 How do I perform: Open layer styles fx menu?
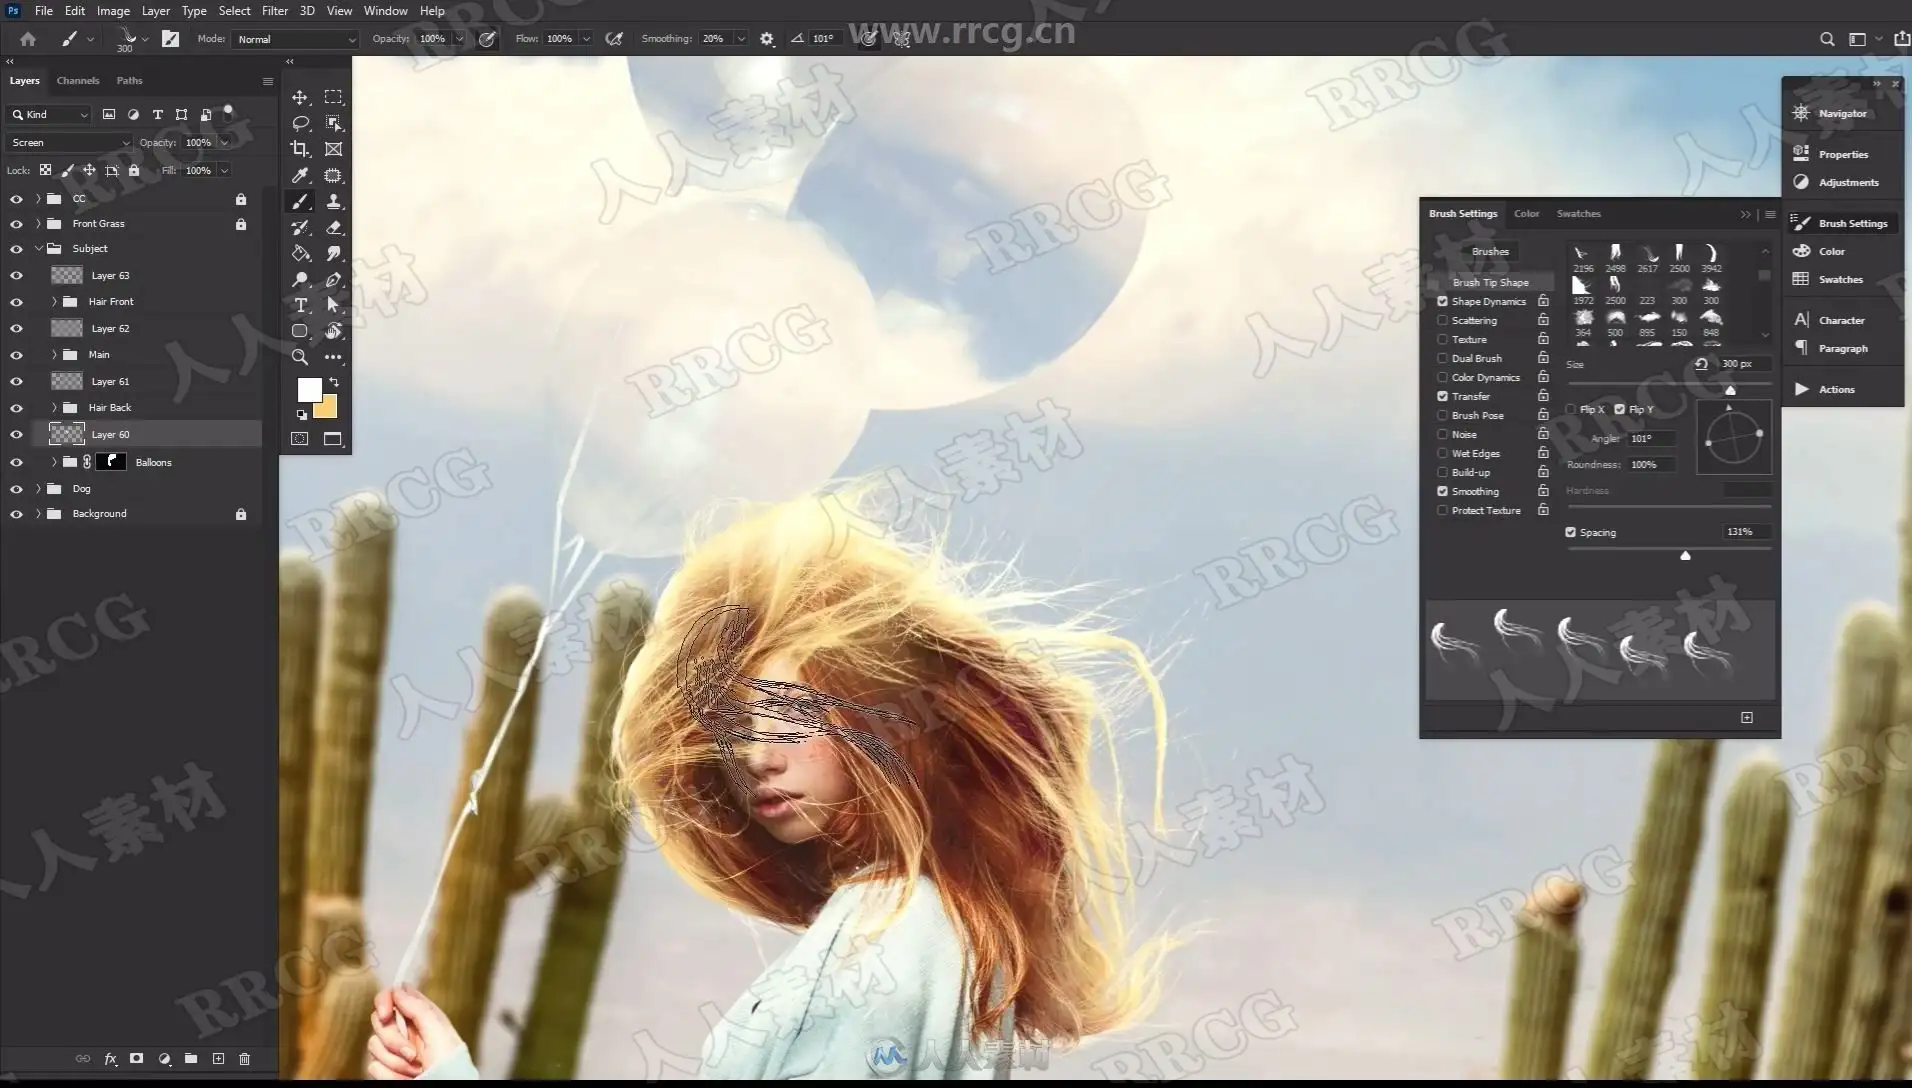110,1058
